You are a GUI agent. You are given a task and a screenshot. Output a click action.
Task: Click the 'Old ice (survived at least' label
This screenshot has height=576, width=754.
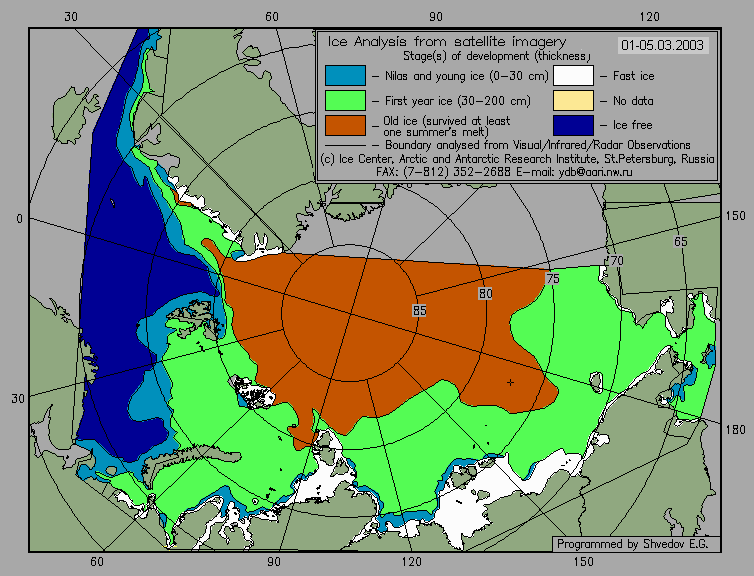pos(446,121)
